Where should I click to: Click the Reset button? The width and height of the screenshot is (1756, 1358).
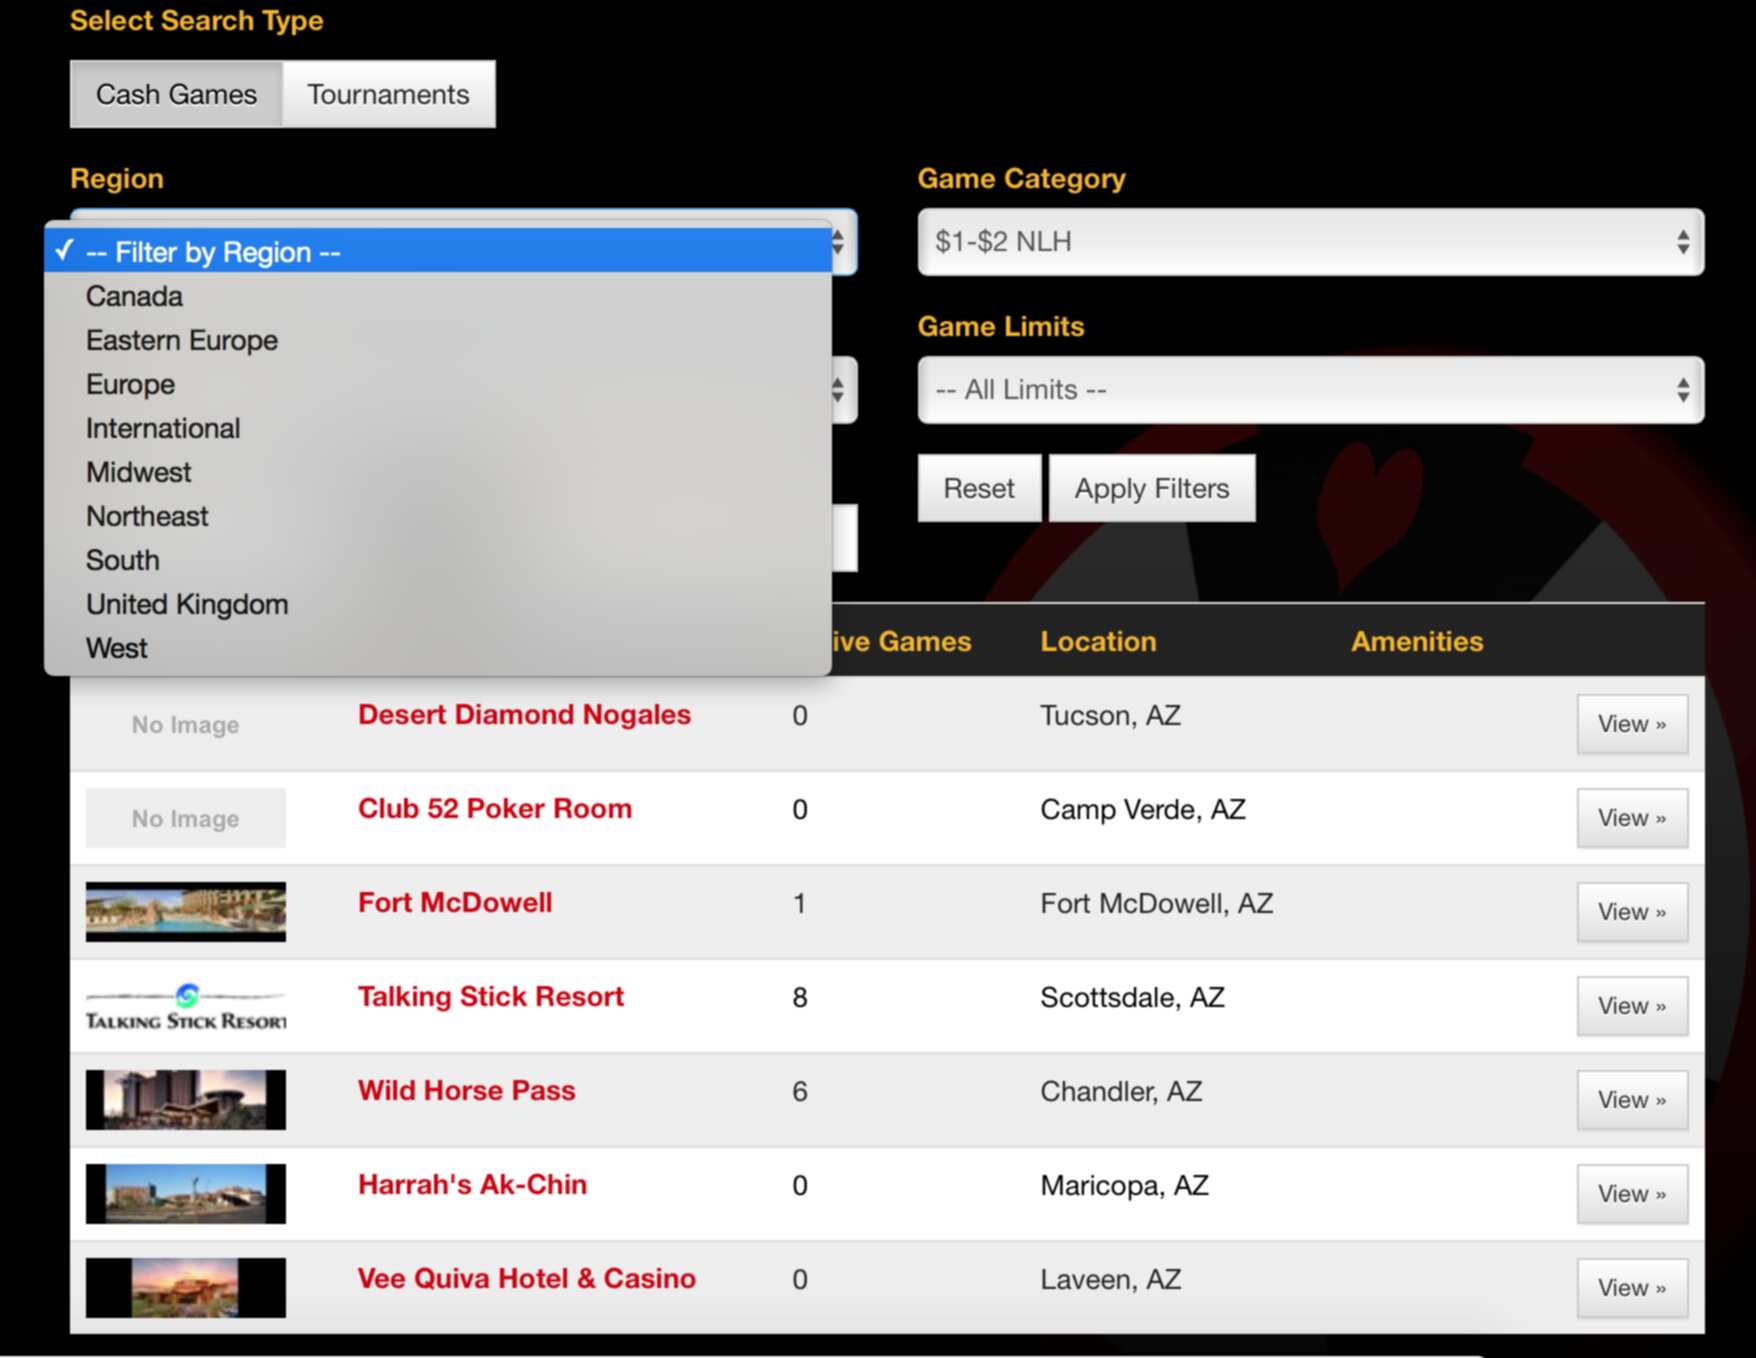pos(978,489)
